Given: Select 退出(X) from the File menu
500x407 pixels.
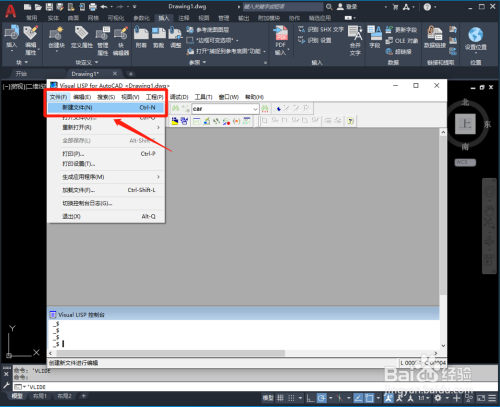Looking at the screenshot, I should point(106,216).
